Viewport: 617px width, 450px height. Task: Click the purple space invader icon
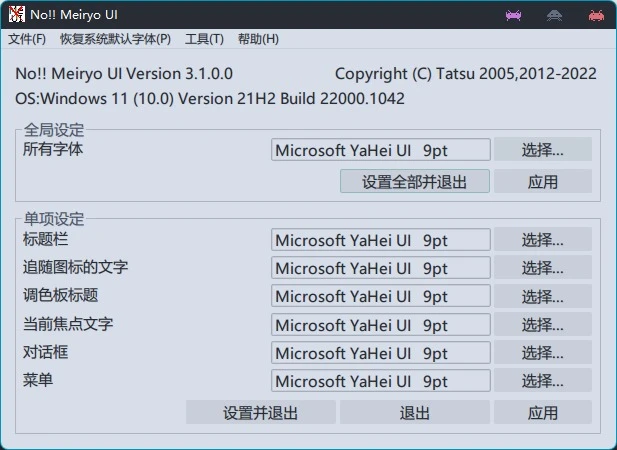pos(514,15)
